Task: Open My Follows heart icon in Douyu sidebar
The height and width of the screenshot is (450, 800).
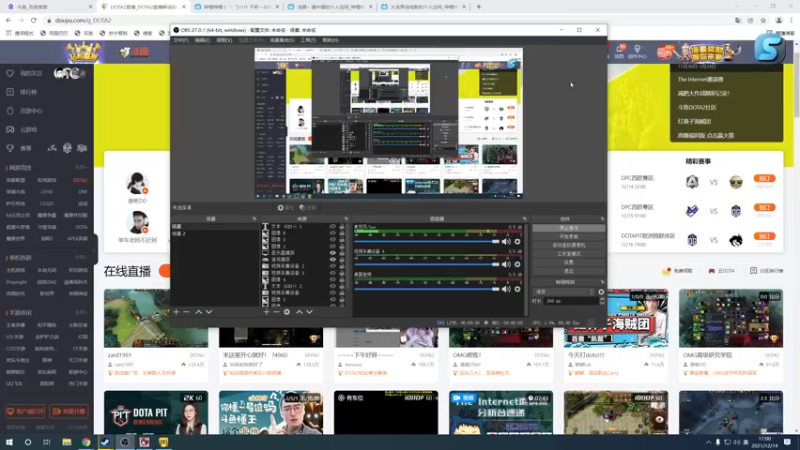Action: (x=10, y=73)
